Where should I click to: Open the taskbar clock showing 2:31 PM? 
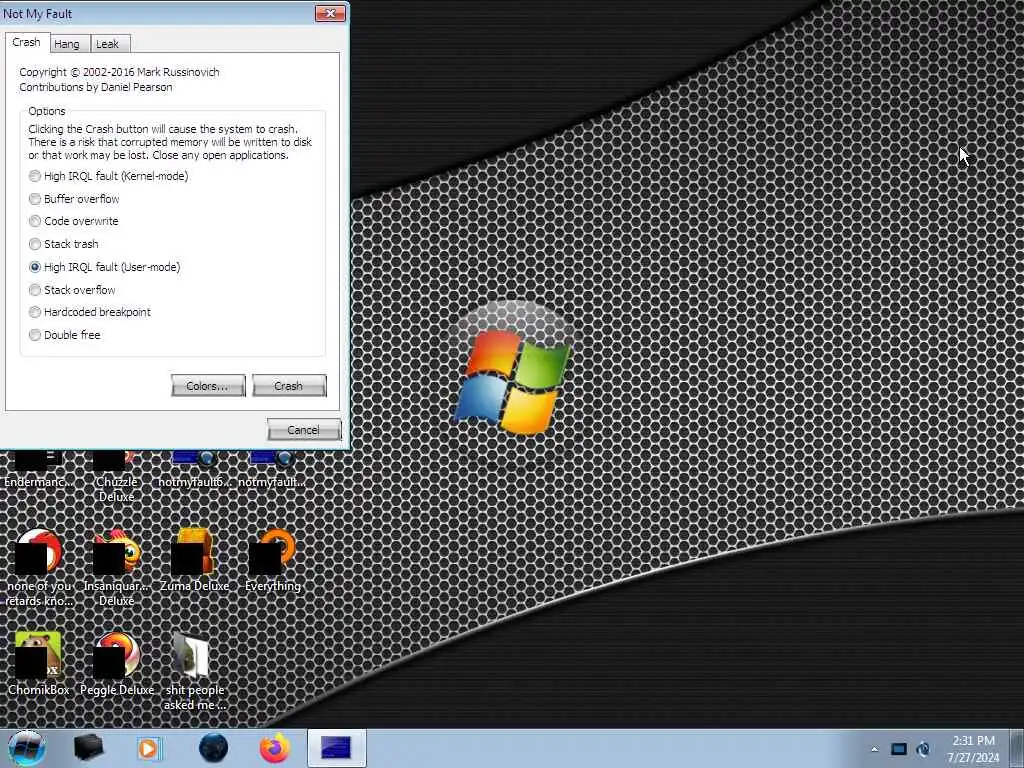tap(973, 749)
